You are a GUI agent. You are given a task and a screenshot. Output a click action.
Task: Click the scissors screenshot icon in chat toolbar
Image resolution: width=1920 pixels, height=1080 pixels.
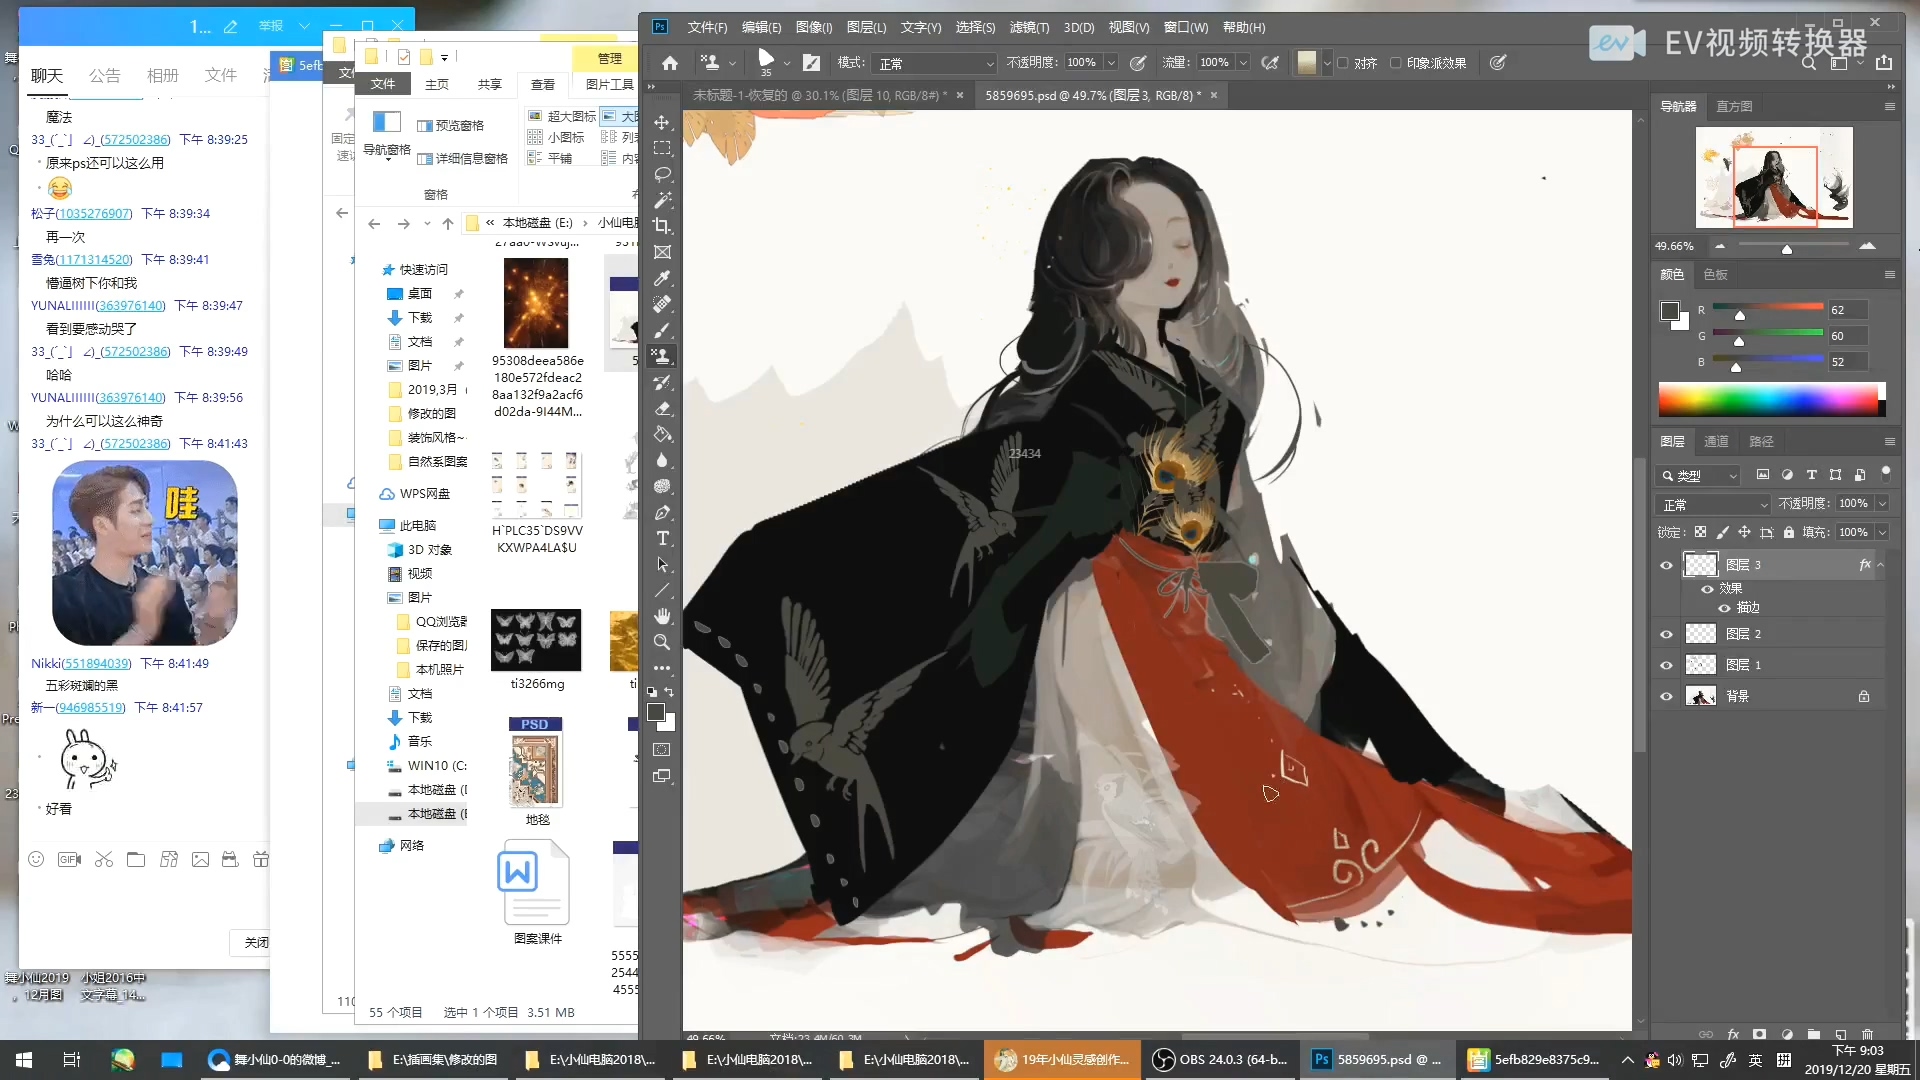(104, 859)
